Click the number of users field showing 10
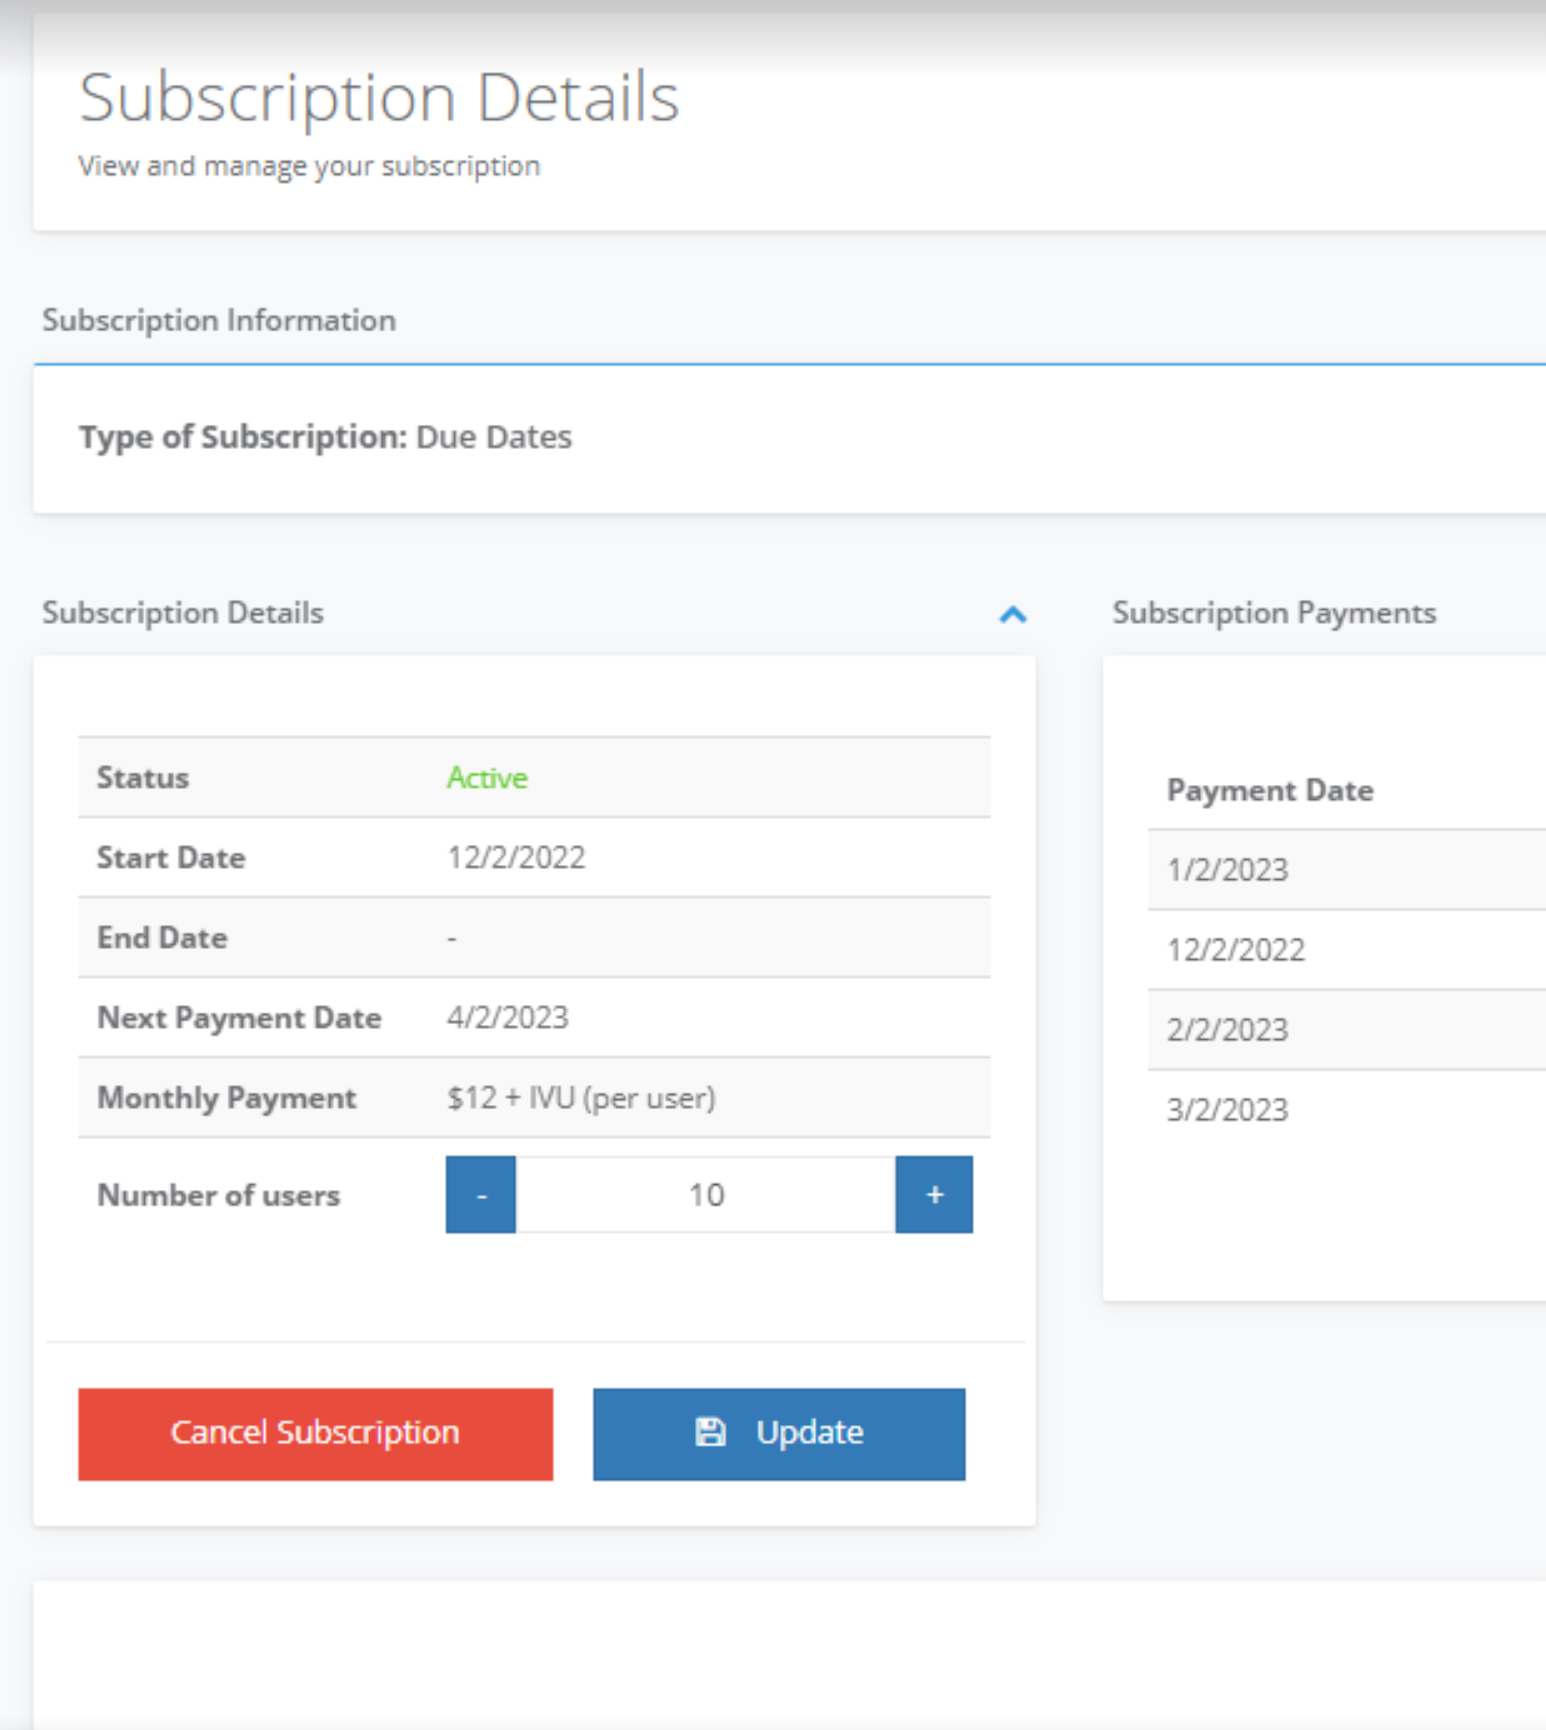This screenshot has height=1730, width=1546. click(x=706, y=1195)
